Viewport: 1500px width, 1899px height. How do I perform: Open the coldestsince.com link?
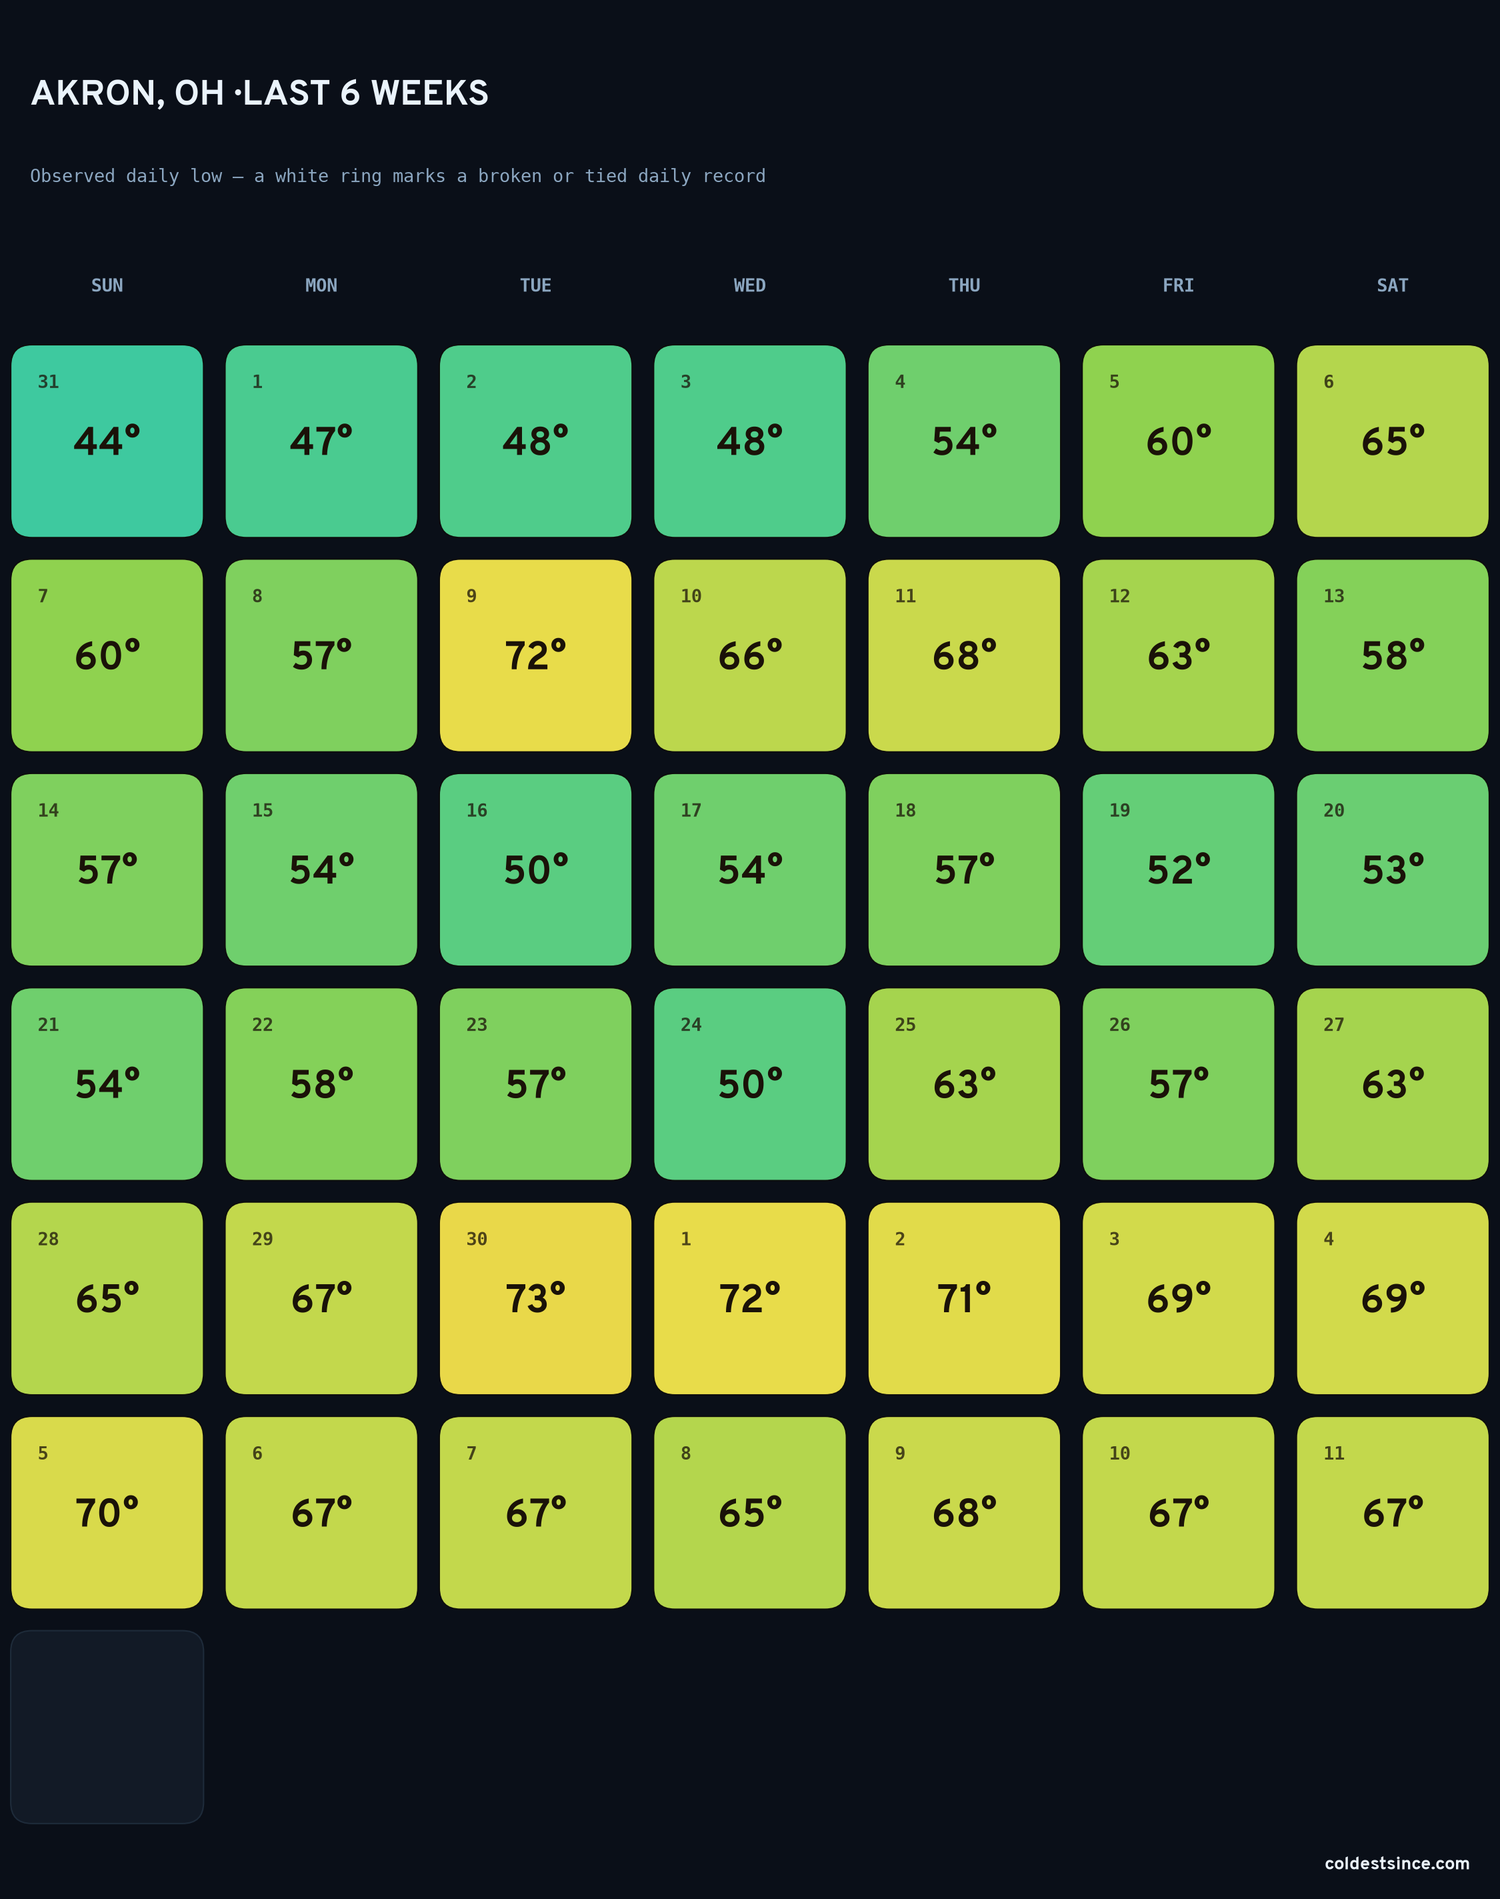[1397, 1863]
